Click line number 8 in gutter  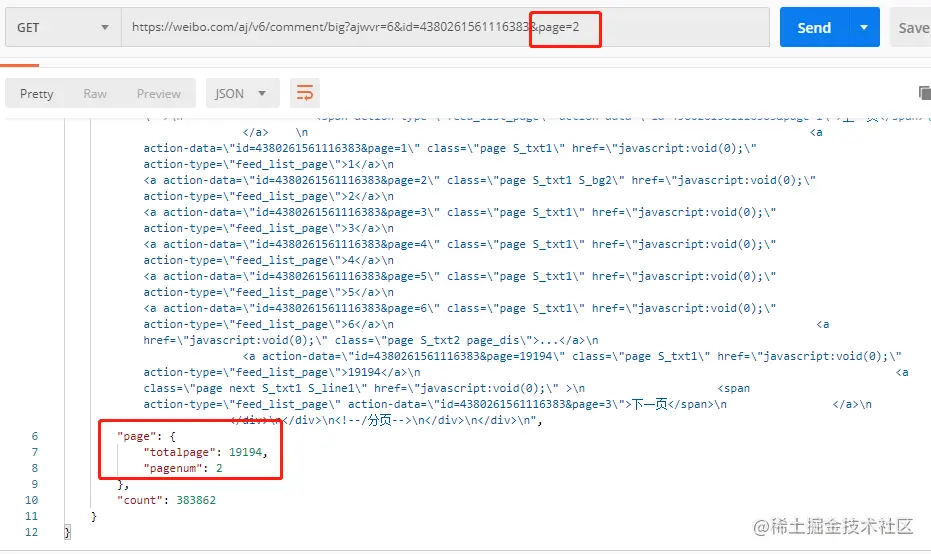34,468
